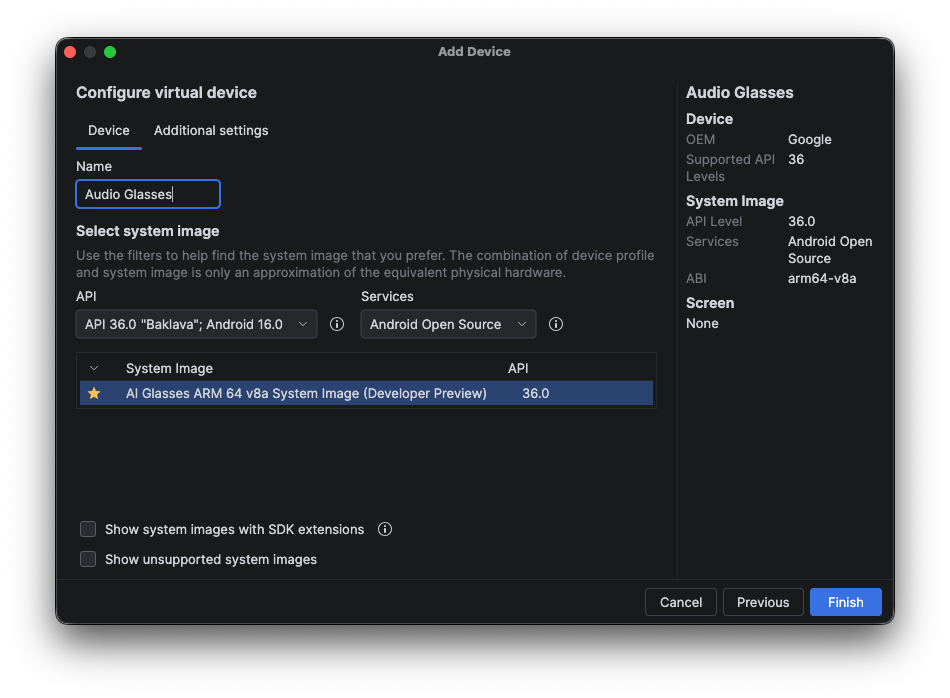Select AI Glasses ARM 64 v8a System Image row
Screen dimensions: 950x698
[366, 393]
